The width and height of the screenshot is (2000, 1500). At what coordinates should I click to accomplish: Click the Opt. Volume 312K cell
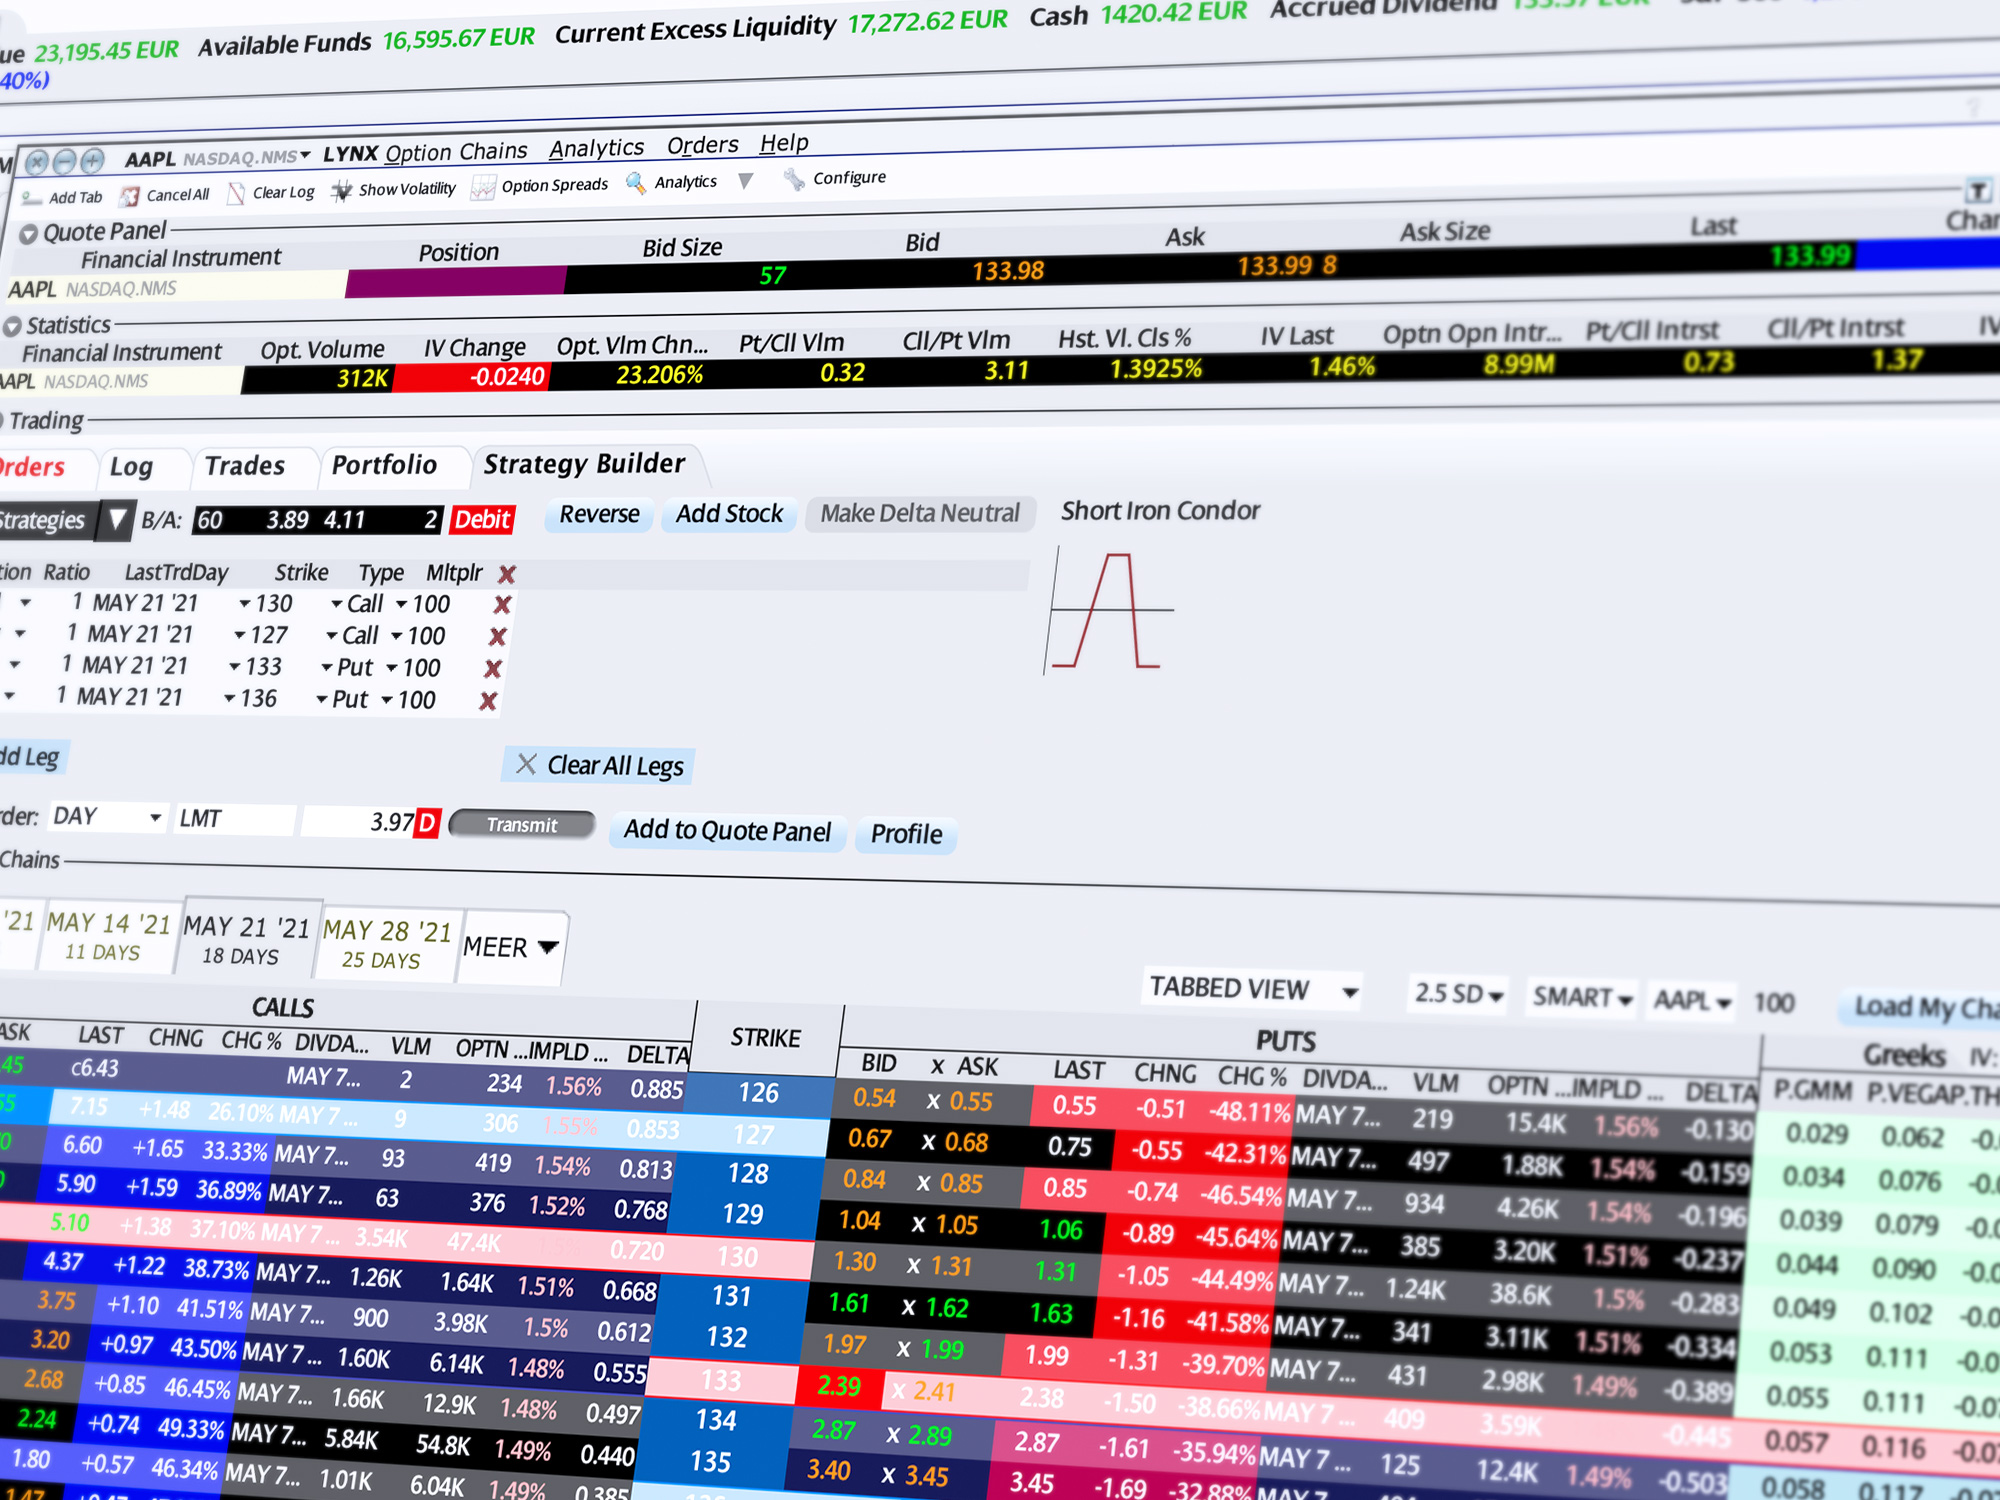point(318,379)
